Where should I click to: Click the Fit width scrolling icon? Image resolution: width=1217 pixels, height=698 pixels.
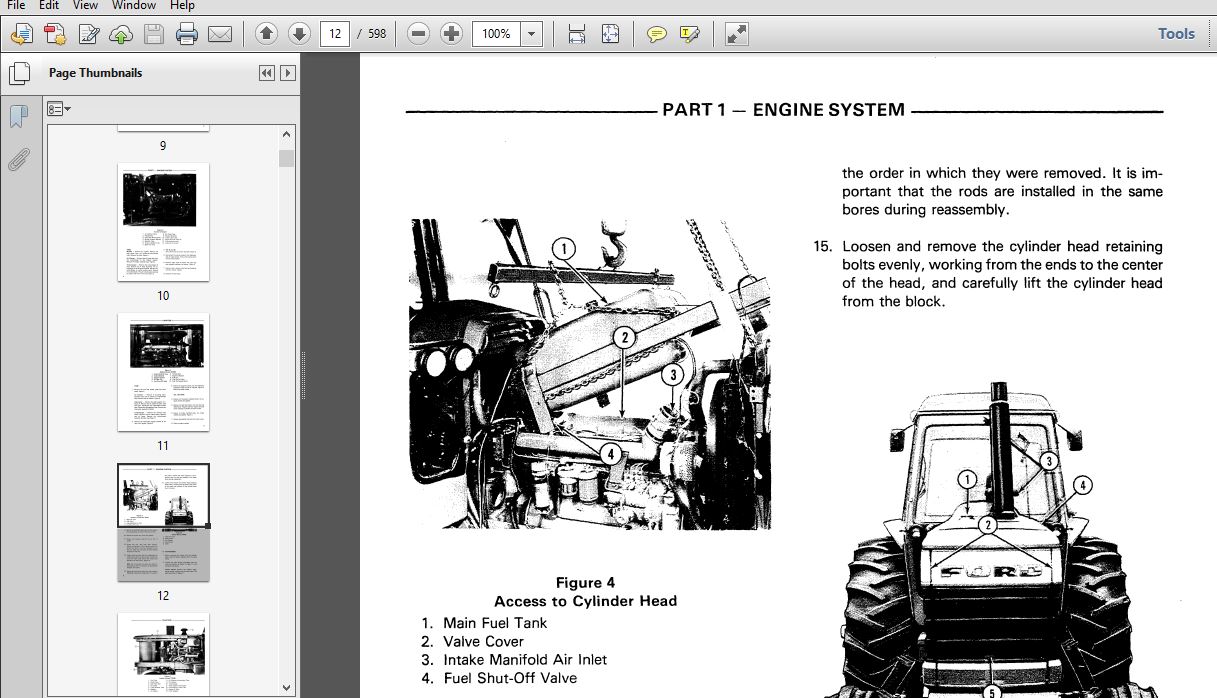[577, 34]
